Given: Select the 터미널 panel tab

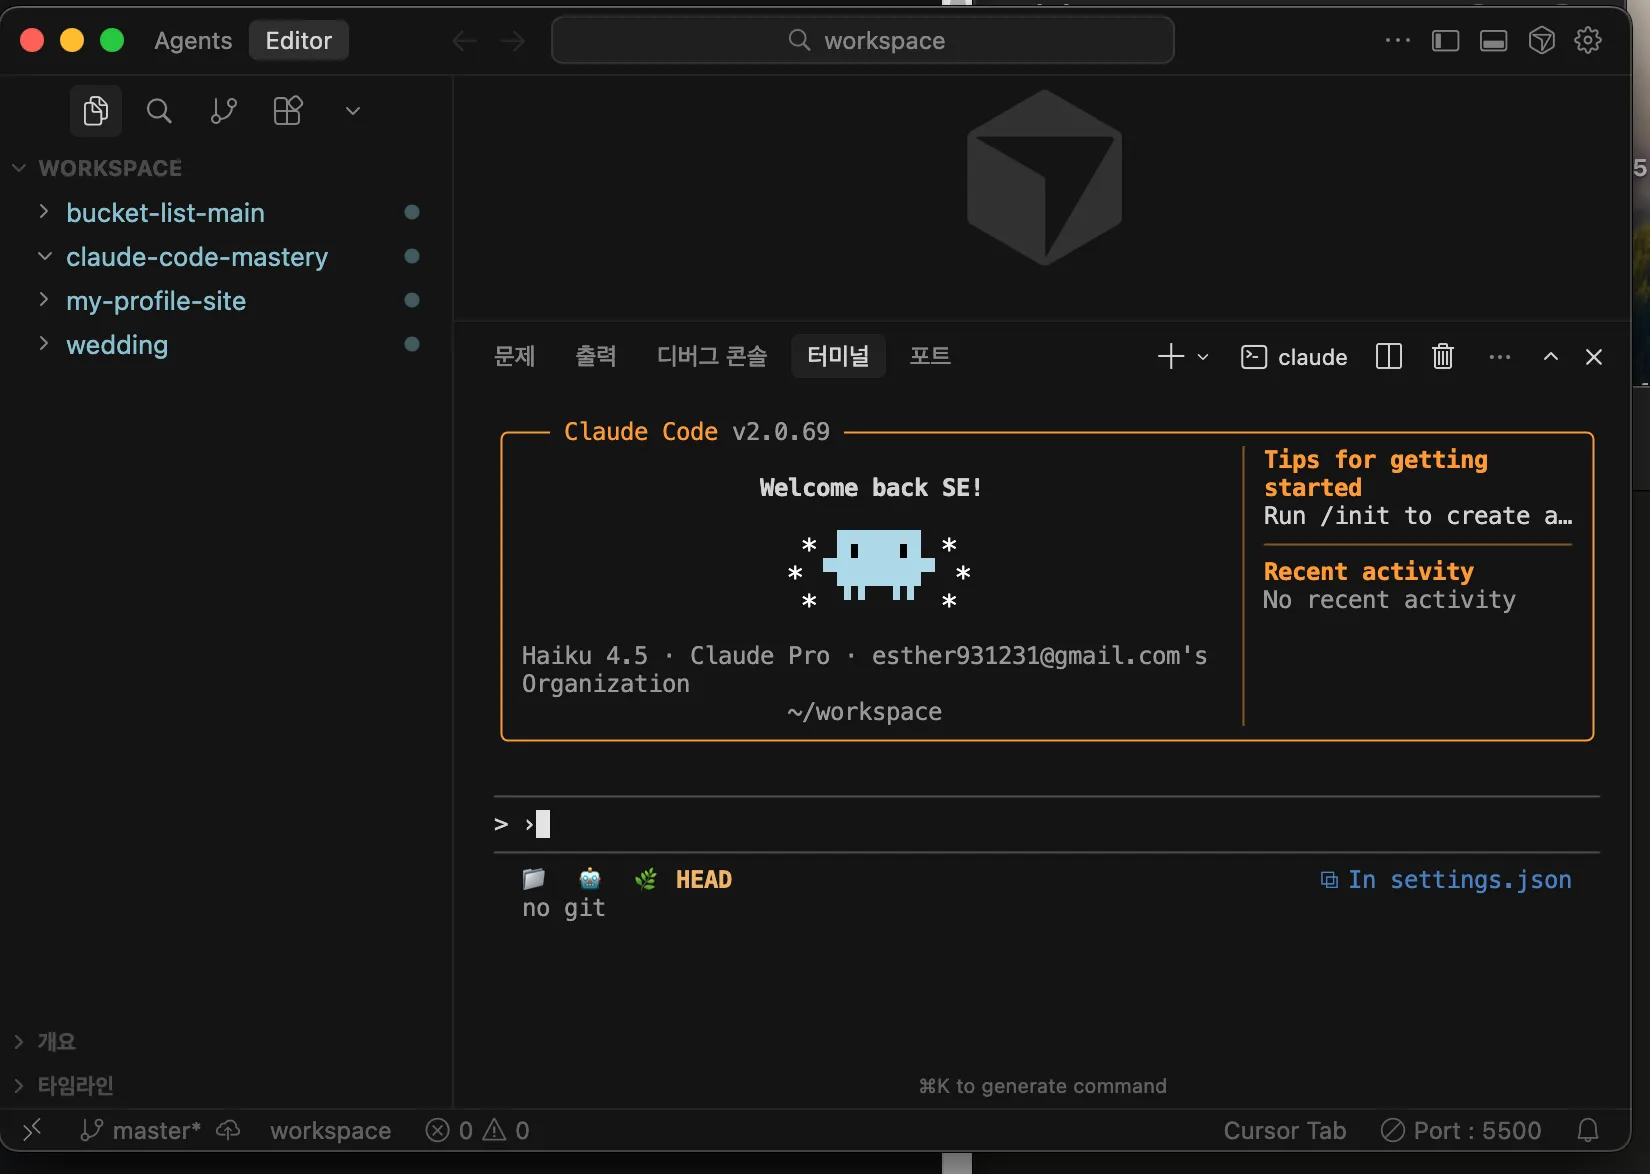Looking at the screenshot, I should [x=838, y=356].
